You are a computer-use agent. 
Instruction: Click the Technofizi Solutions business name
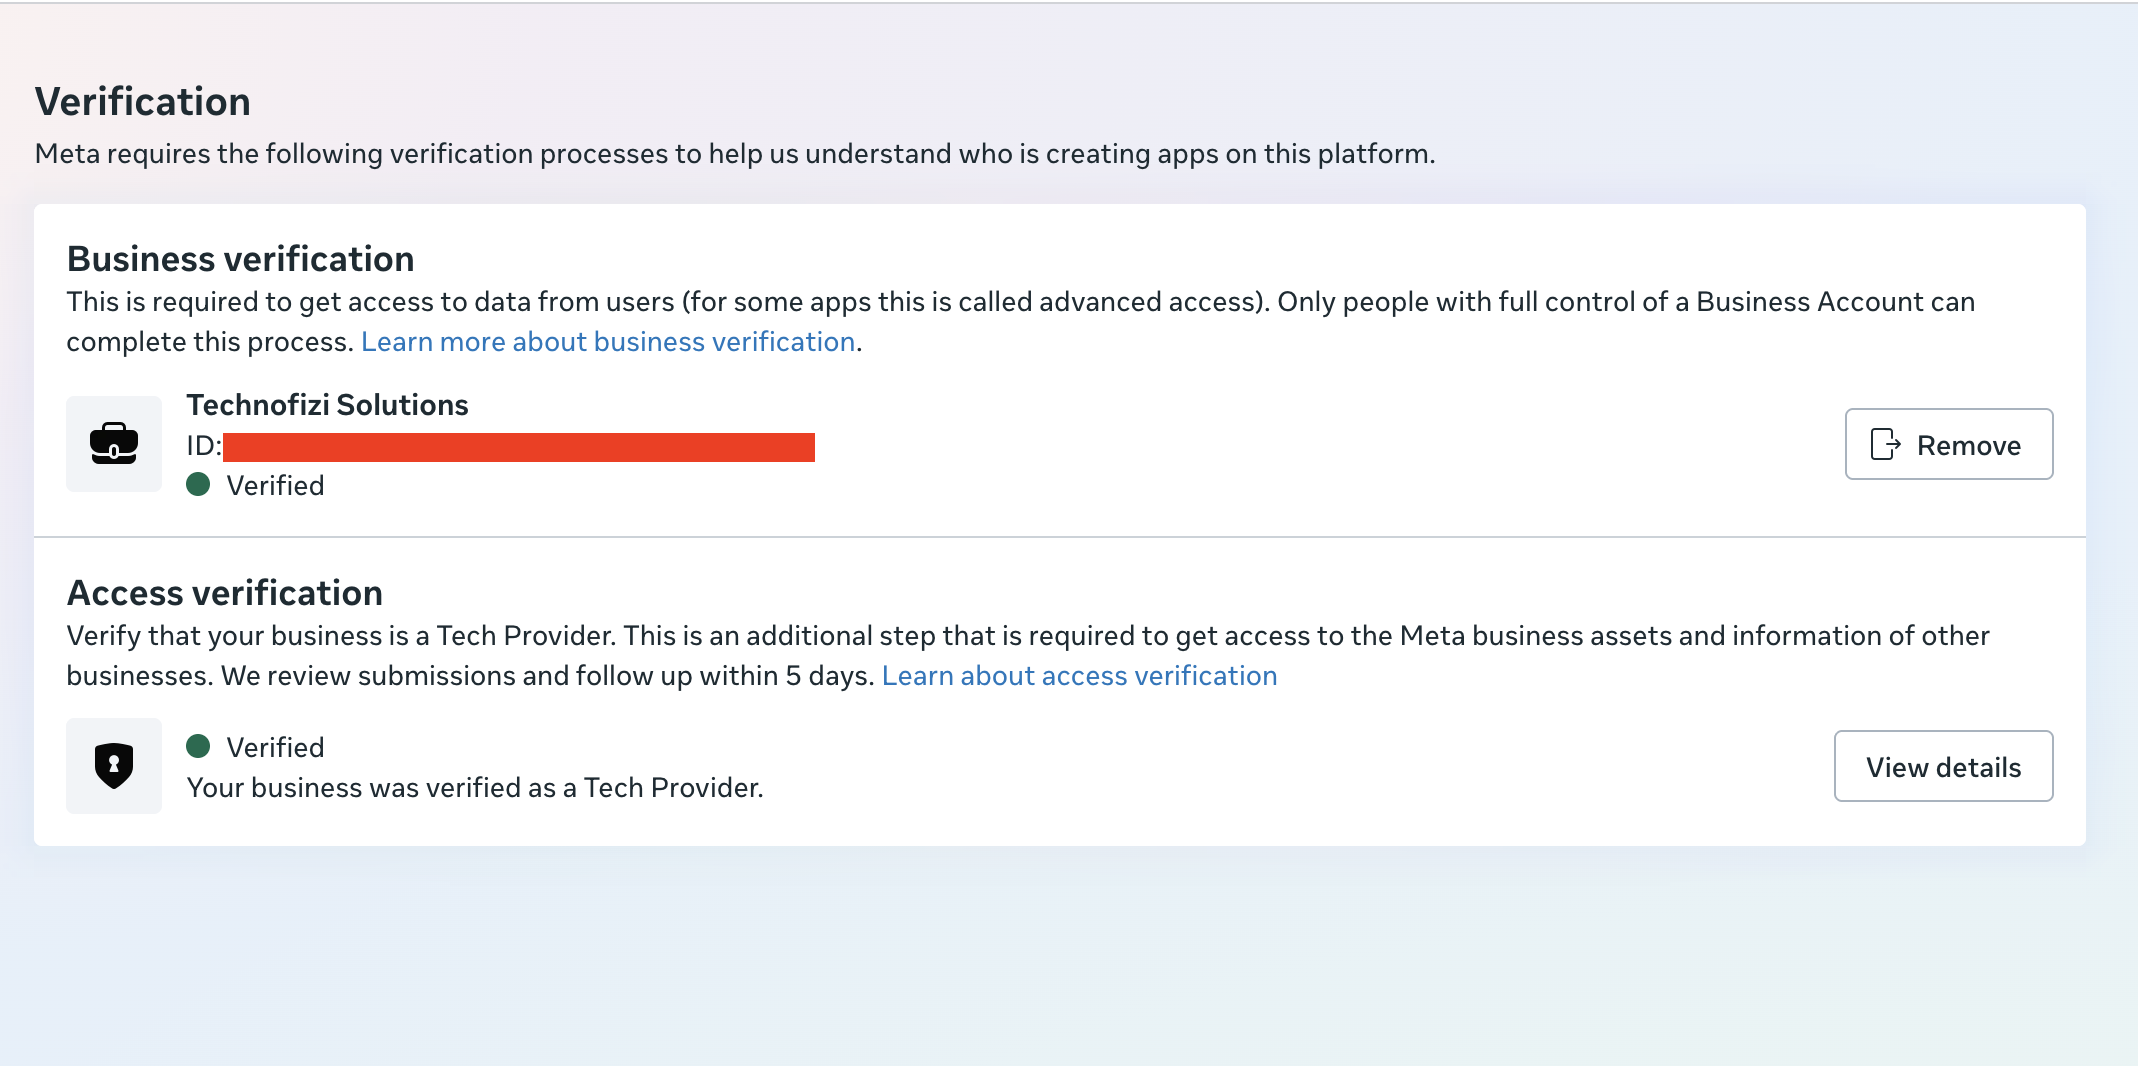pyautogui.click(x=327, y=405)
